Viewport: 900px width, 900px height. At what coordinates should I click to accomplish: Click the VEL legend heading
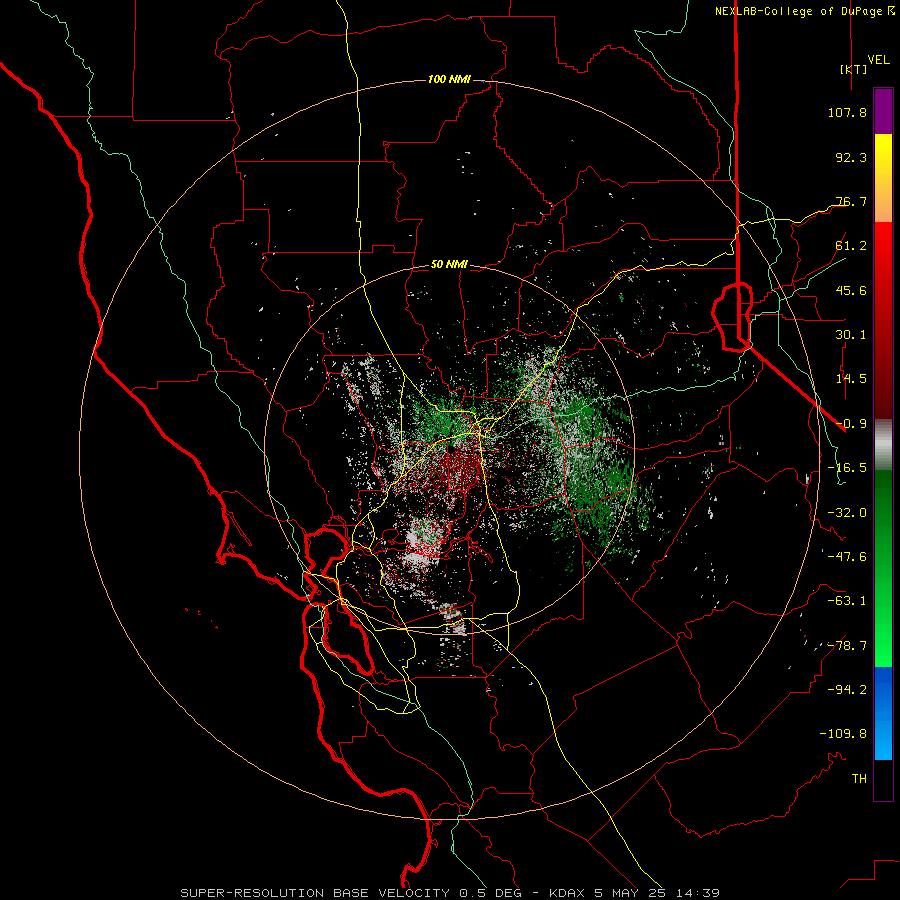coord(879,60)
